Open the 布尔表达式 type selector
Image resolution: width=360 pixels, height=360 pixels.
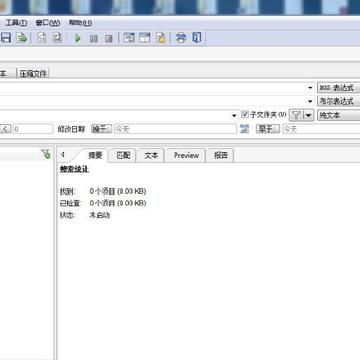(338, 101)
